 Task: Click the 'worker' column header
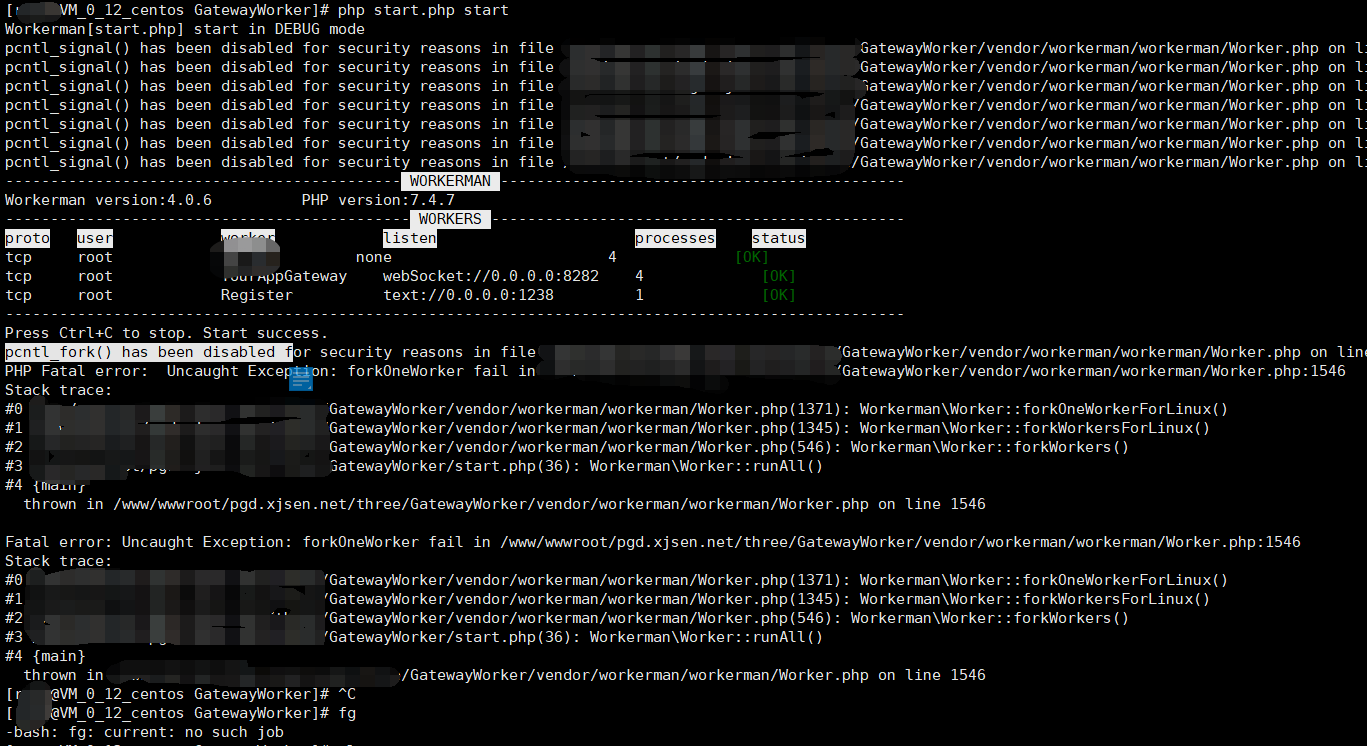[248, 238]
